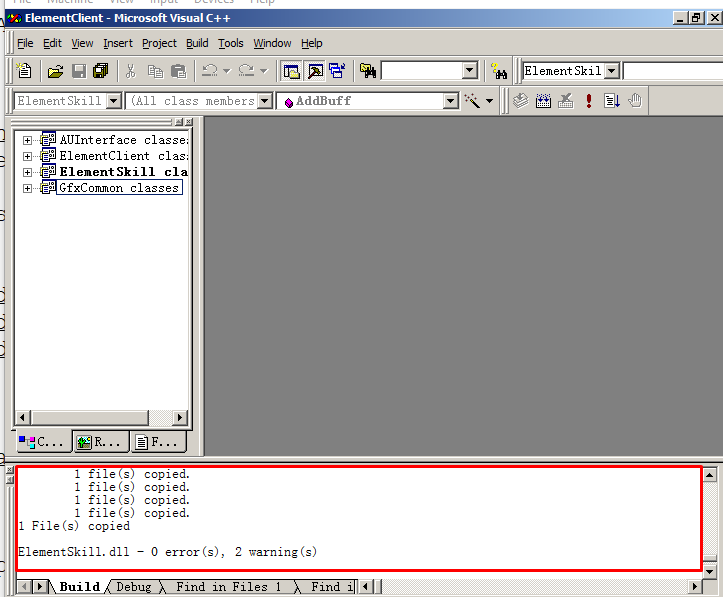The width and height of the screenshot is (723, 597).
Task: Switch to the ClassView workspace tab
Action: (42, 442)
